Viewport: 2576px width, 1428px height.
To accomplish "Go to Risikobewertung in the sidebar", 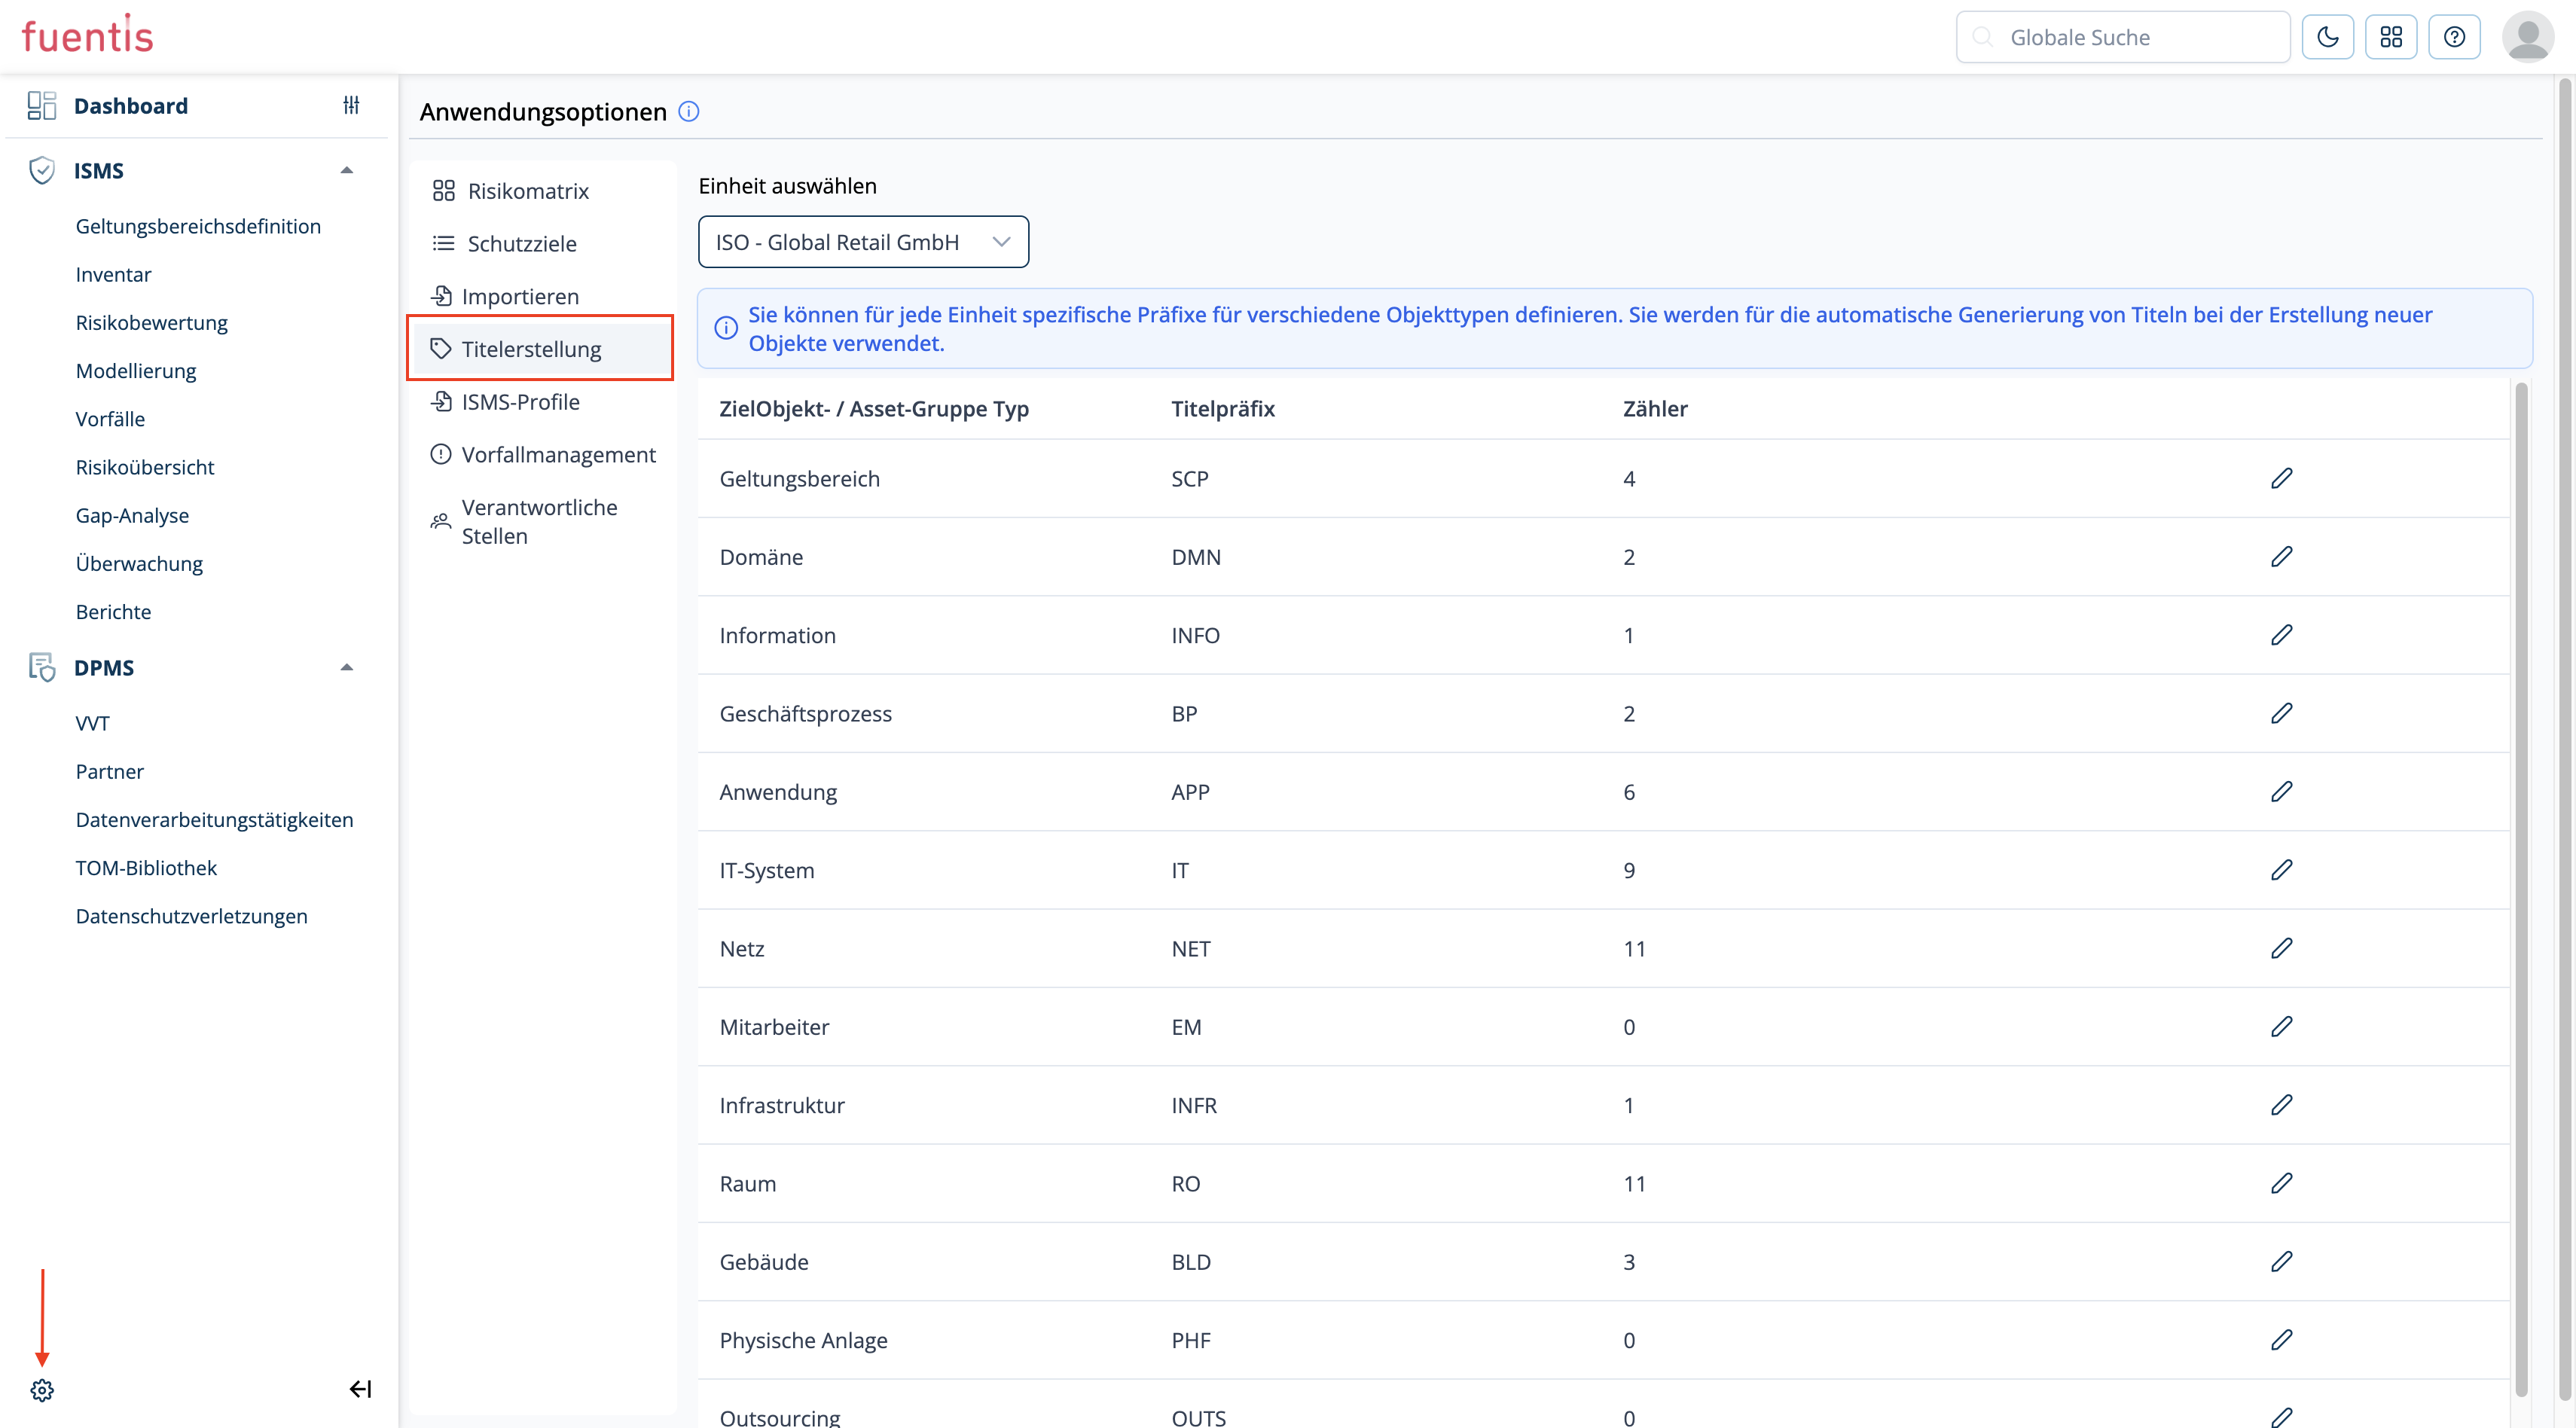I will (151, 322).
